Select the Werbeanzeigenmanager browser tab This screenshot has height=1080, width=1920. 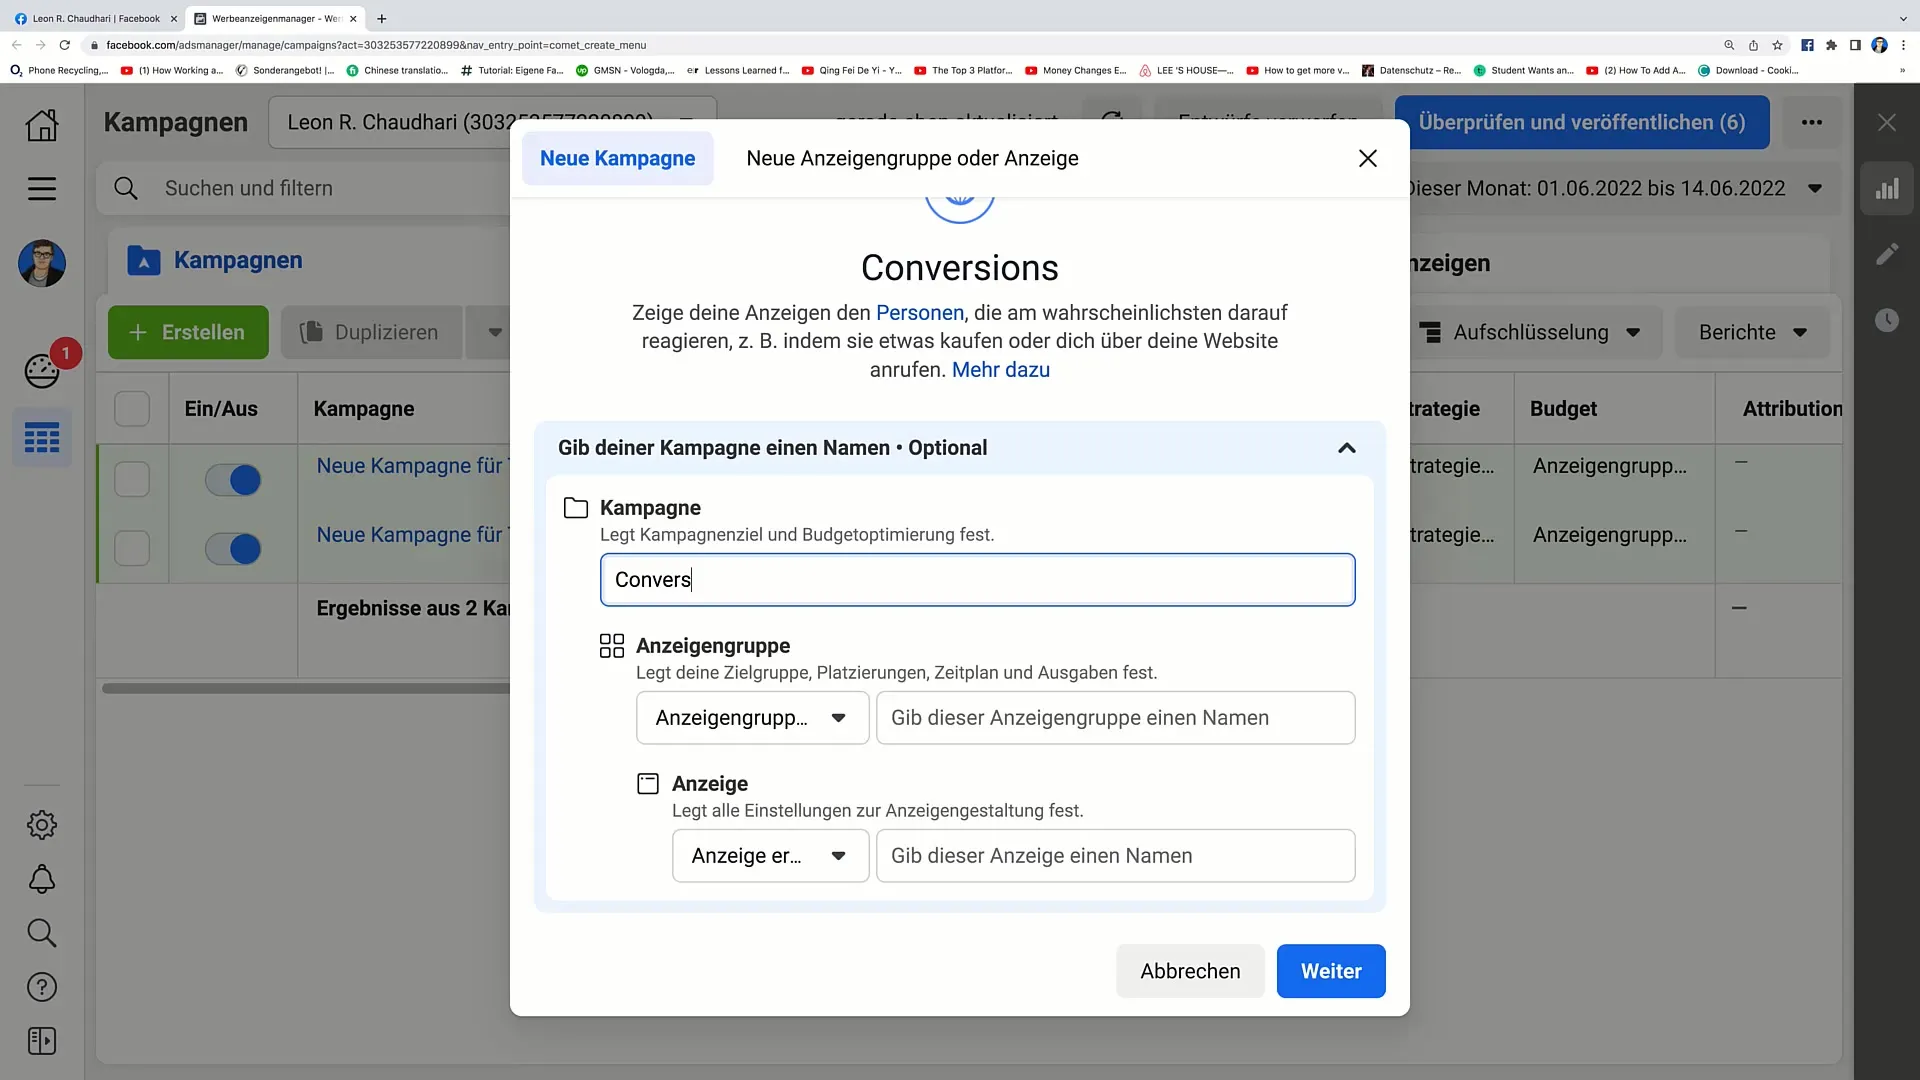[x=275, y=18]
